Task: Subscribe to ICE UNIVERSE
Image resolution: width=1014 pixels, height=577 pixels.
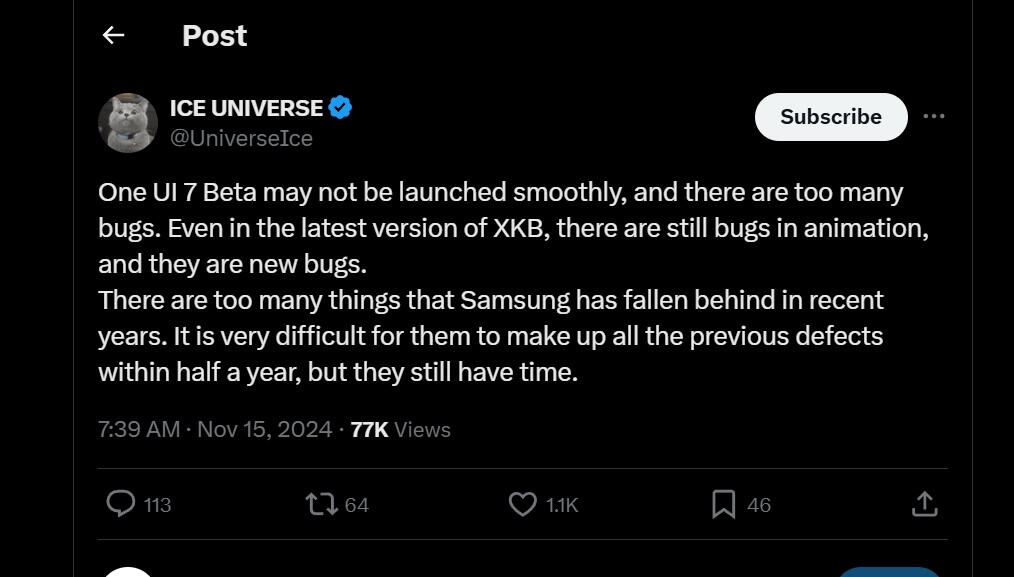Action: (x=831, y=116)
